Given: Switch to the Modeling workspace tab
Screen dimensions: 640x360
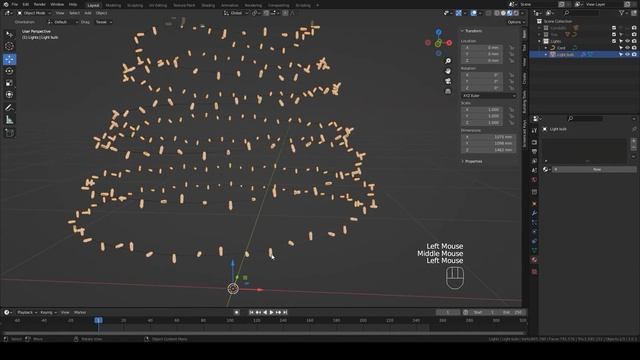Looking at the screenshot, I should pyautogui.click(x=113, y=5).
